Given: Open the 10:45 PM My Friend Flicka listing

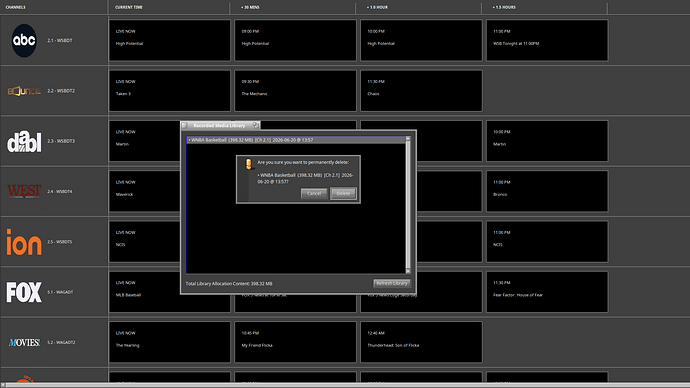Looking at the screenshot, I should pos(295,342).
